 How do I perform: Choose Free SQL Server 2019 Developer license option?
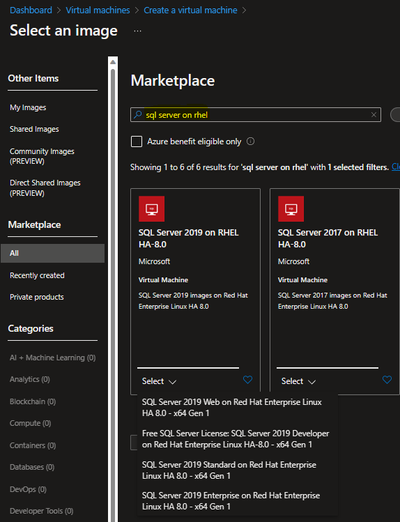[235, 439]
